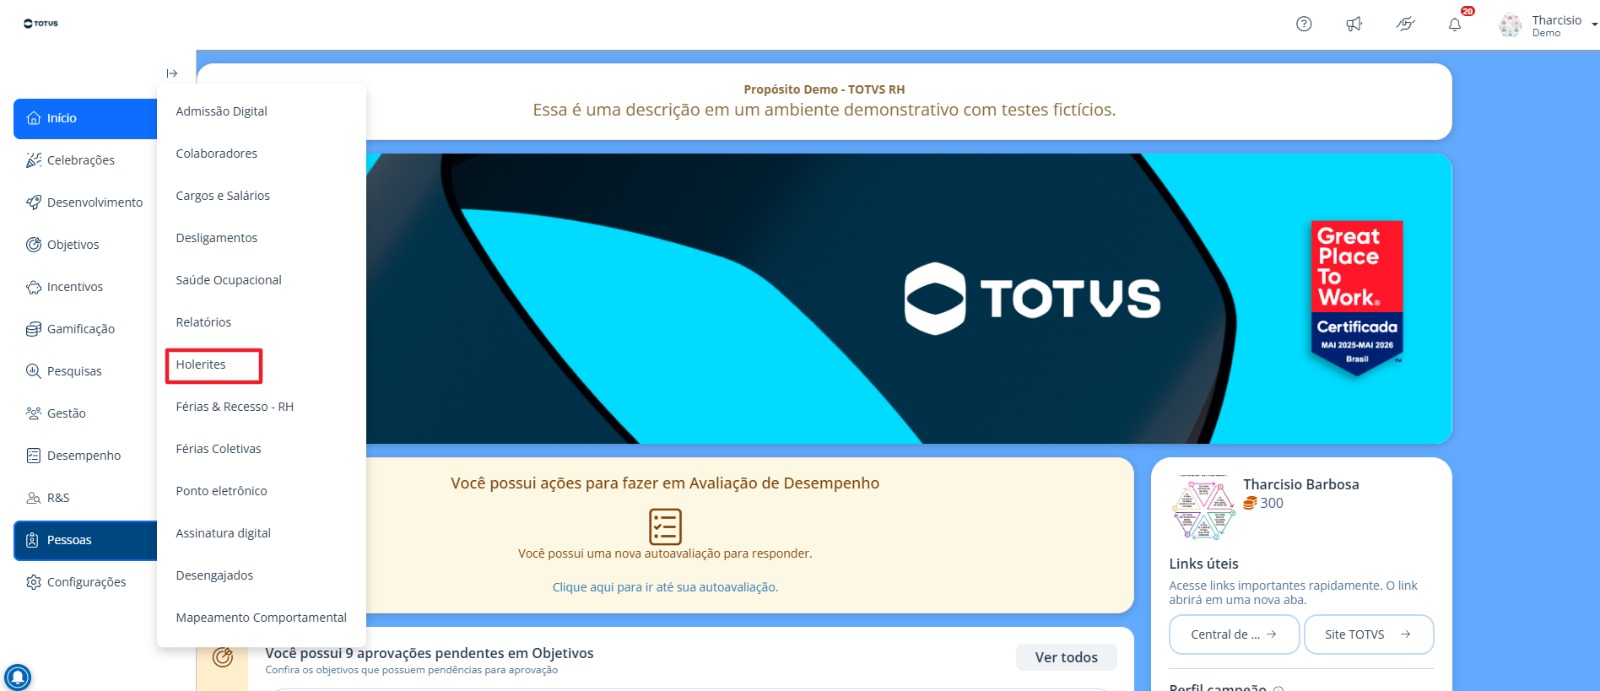Click the handshake icon in header
Image resolution: width=1600 pixels, height=691 pixels.
(x=1405, y=24)
